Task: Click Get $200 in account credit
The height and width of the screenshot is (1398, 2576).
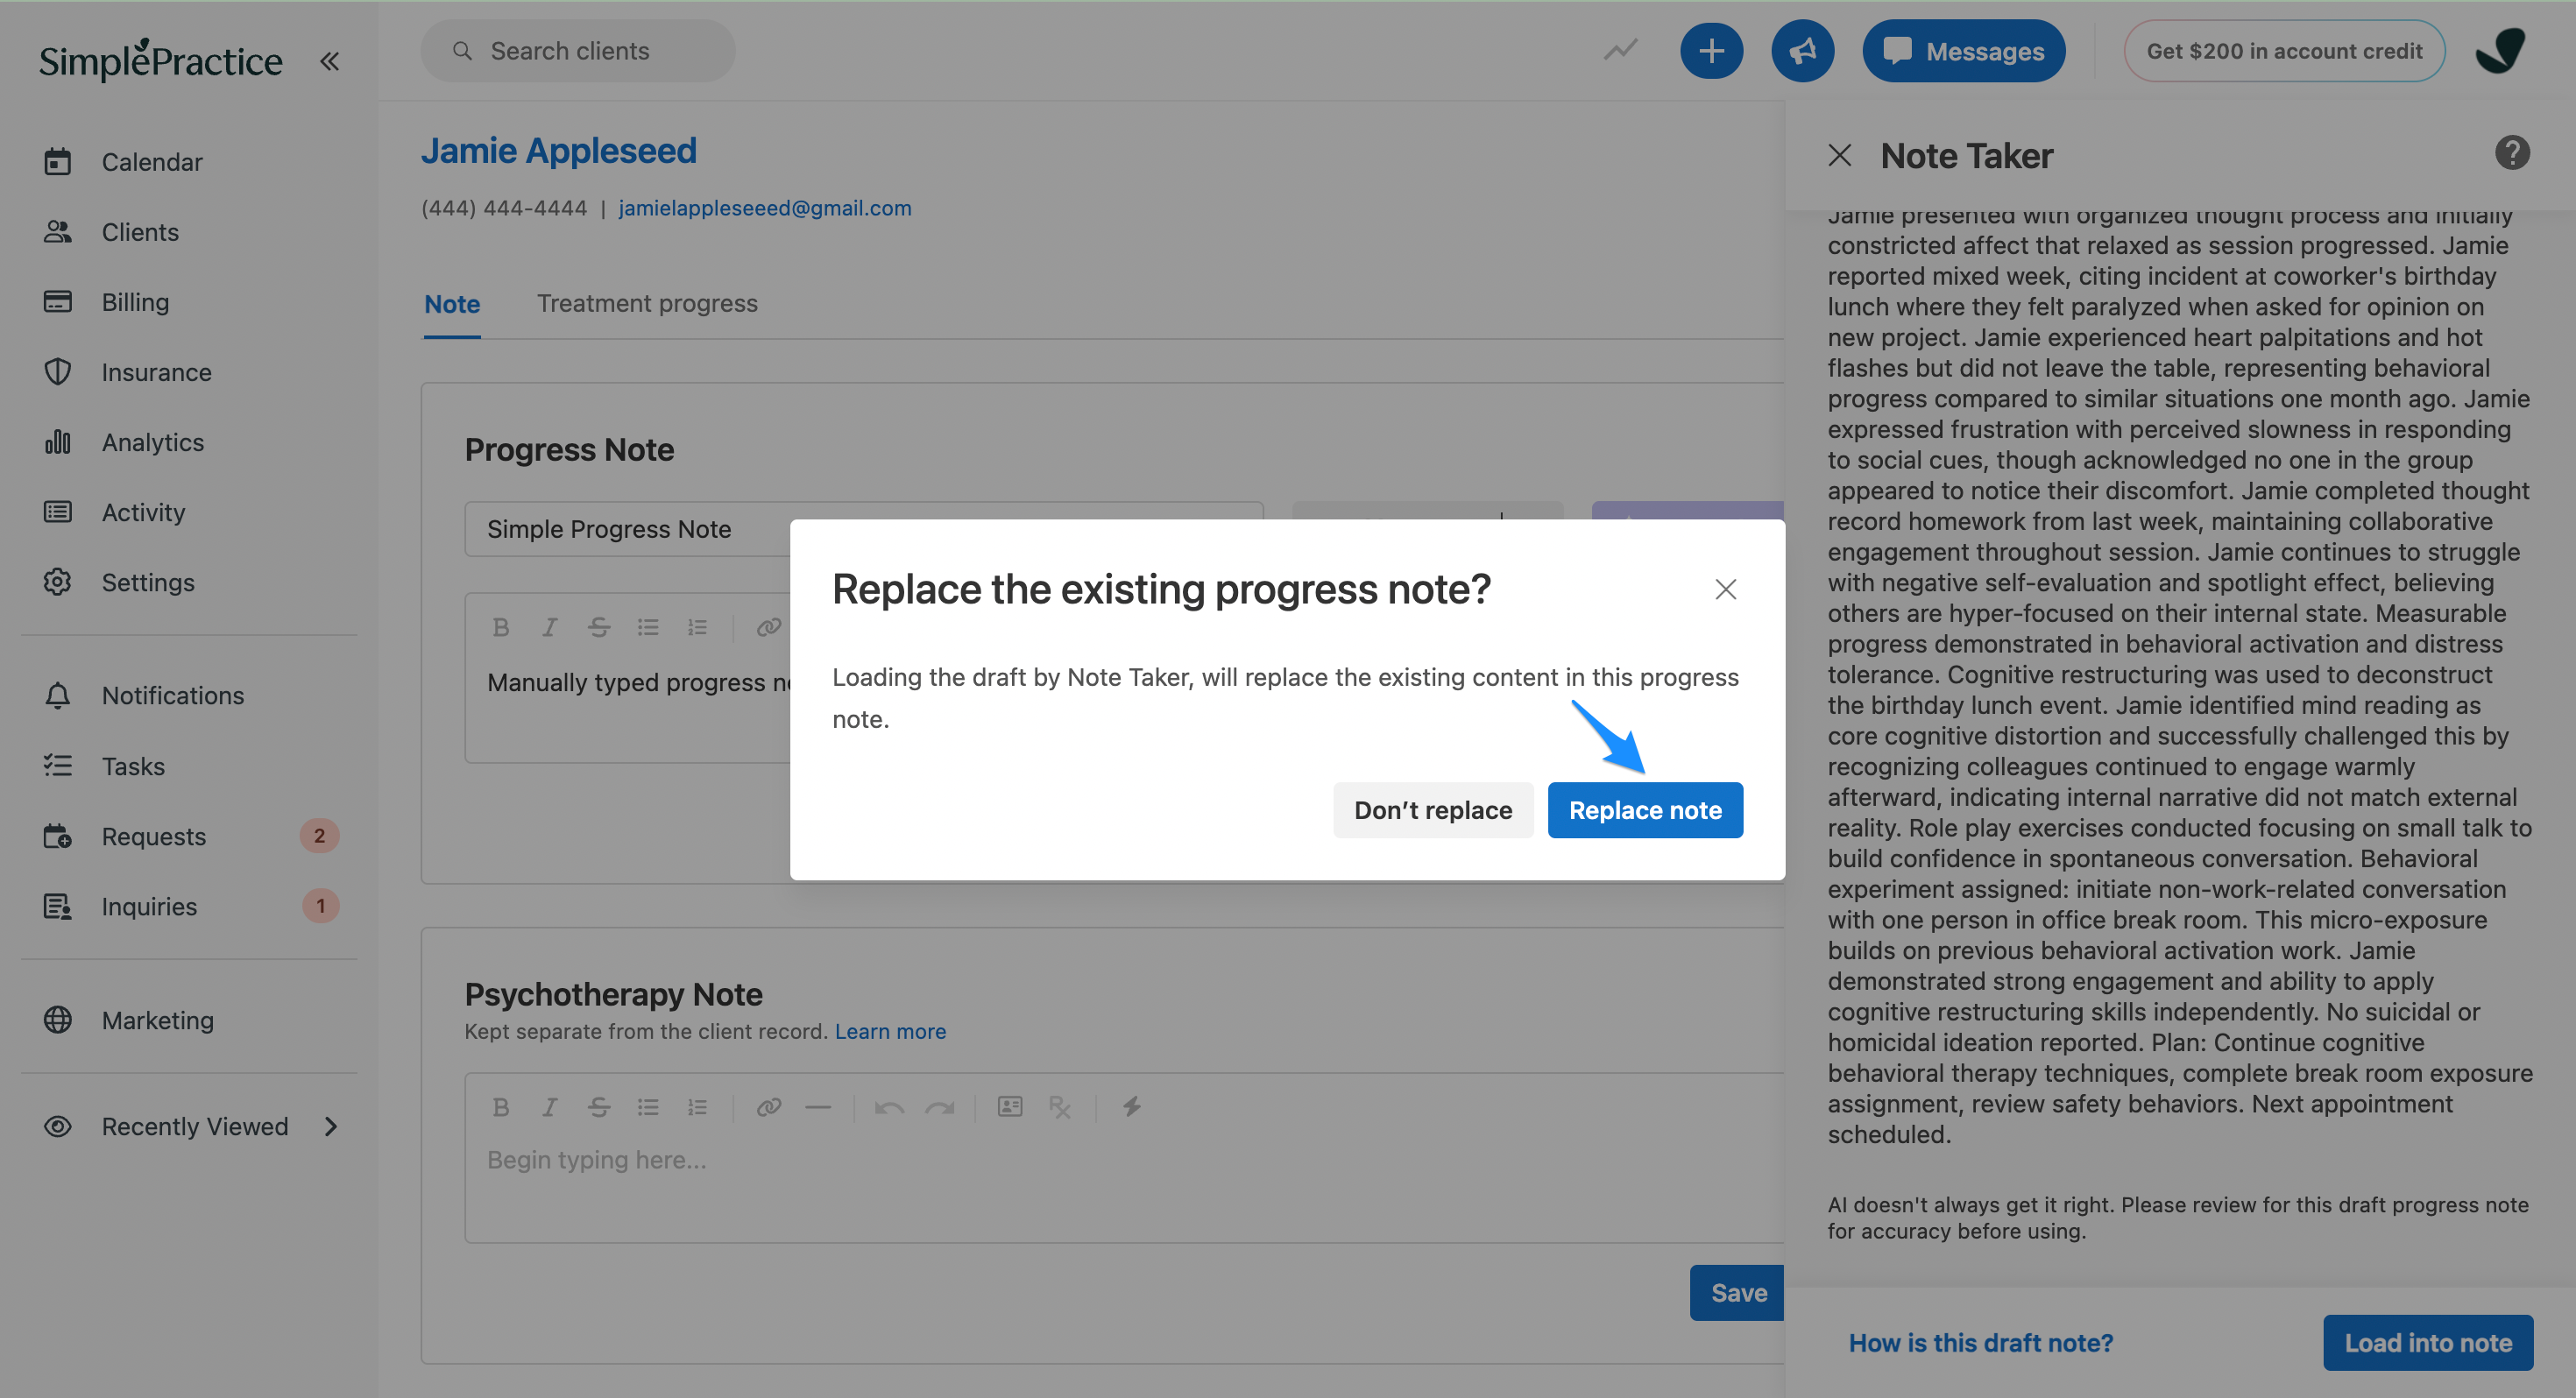Action: [2283, 50]
